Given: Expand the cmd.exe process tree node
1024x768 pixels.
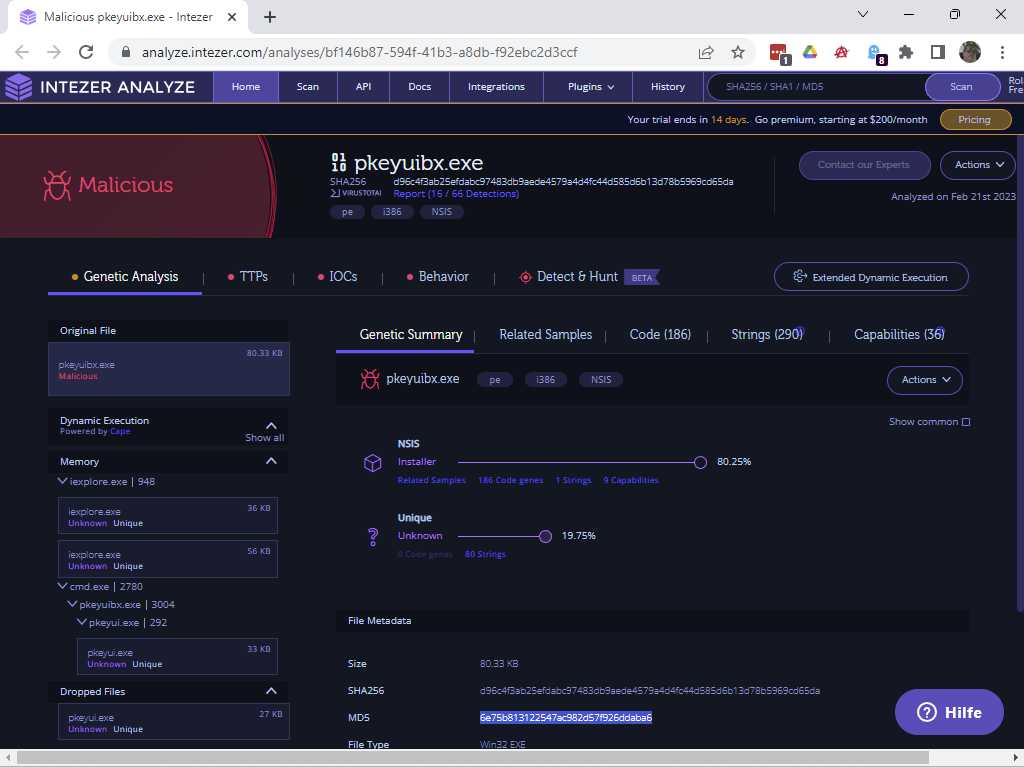Looking at the screenshot, I should tap(63, 587).
